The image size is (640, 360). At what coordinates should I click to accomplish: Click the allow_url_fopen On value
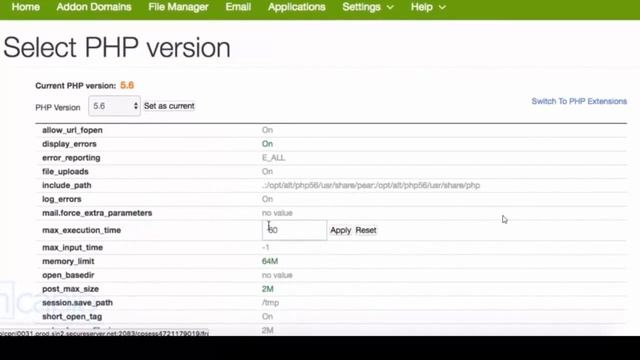(x=267, y=130)
